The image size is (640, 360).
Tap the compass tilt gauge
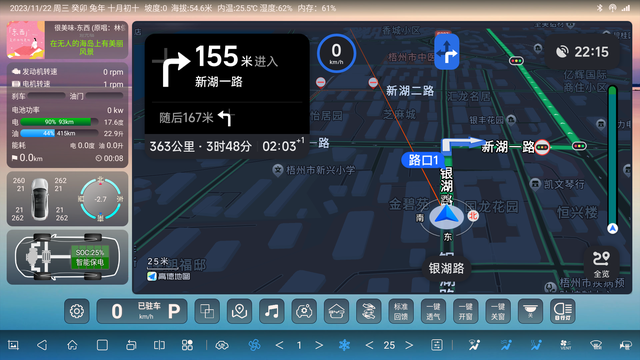(100, 199)
